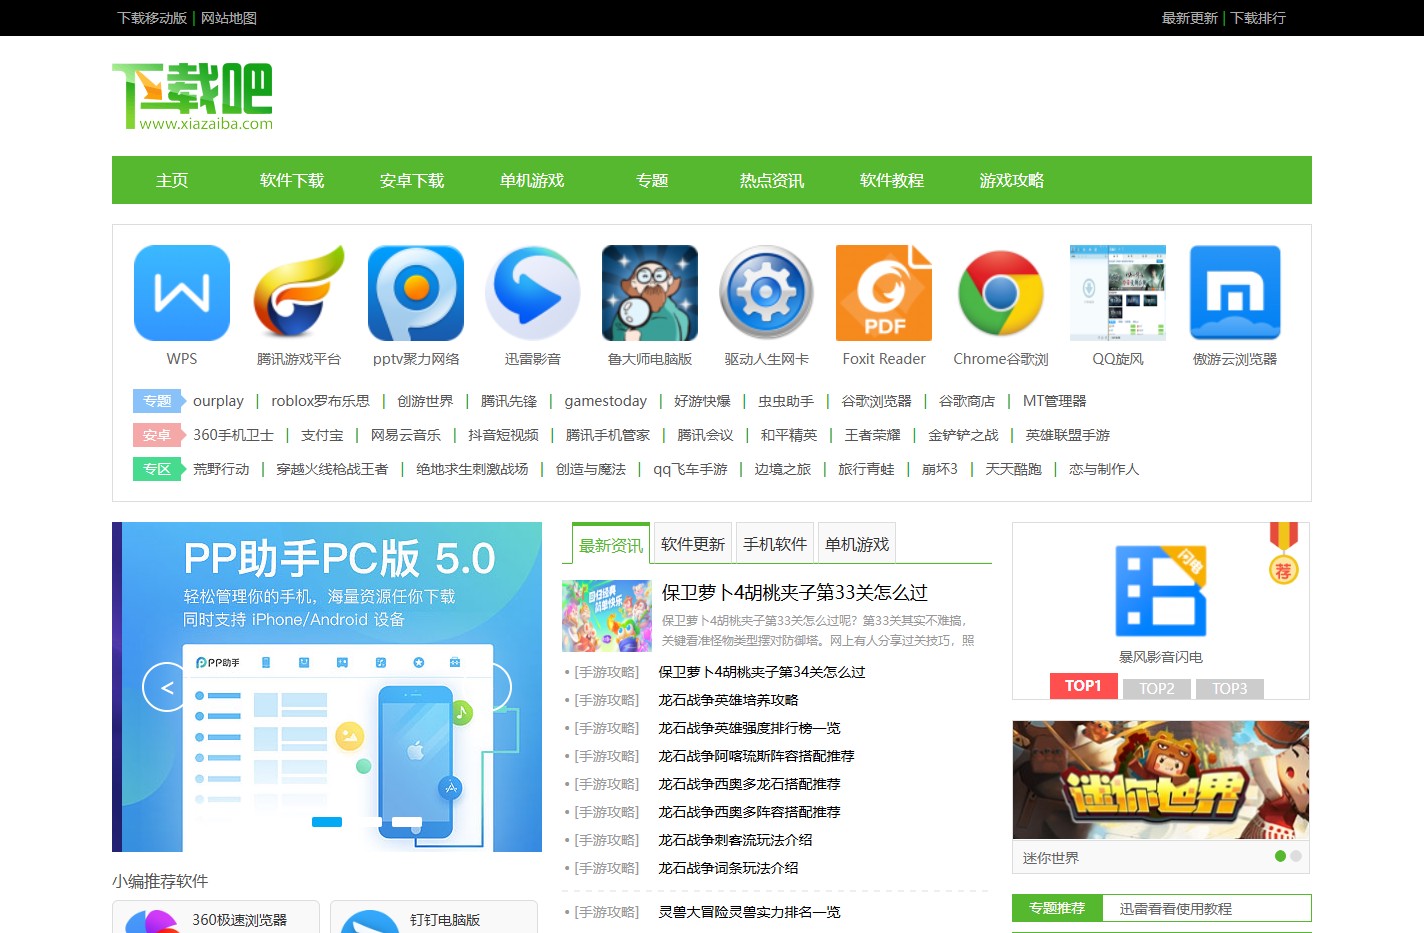This screenshot has height=933, width=1424.
Task: Open 谷歌商店 link
Action: [x=967, y=401]
